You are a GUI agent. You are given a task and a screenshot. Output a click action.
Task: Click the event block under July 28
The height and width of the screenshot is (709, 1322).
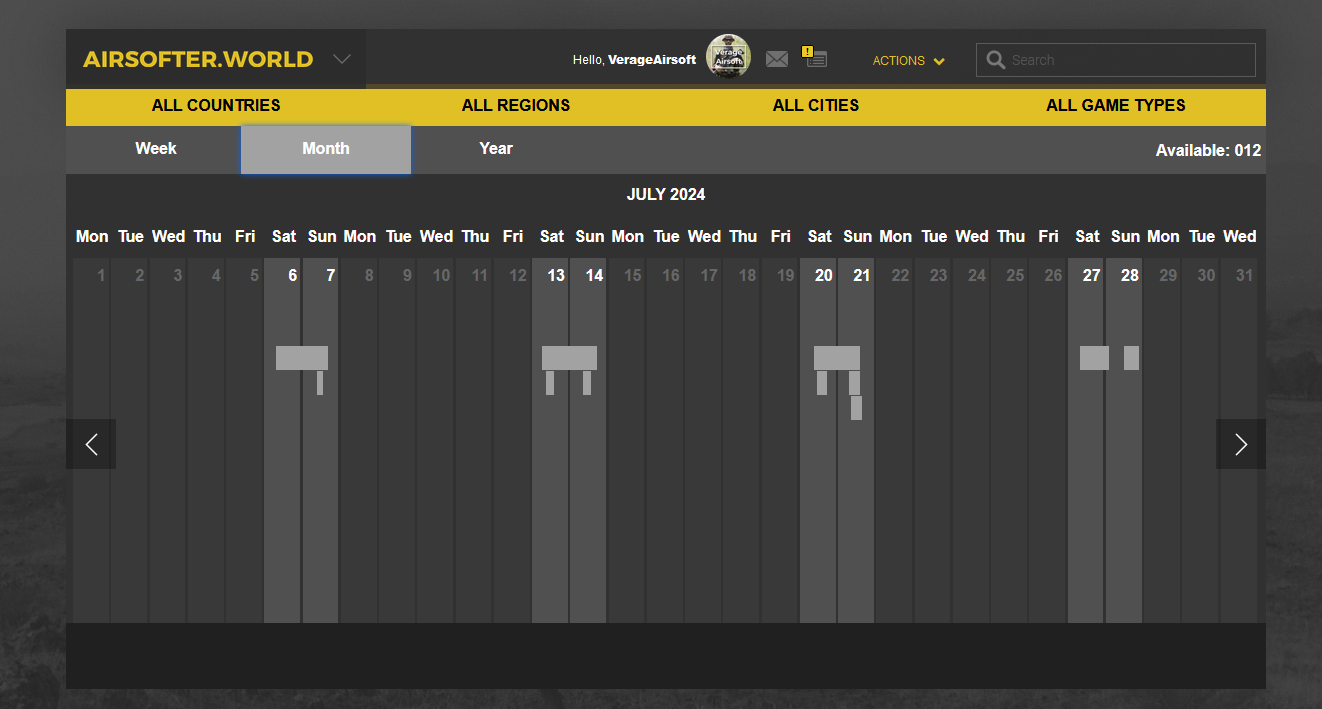point(1131,358)
